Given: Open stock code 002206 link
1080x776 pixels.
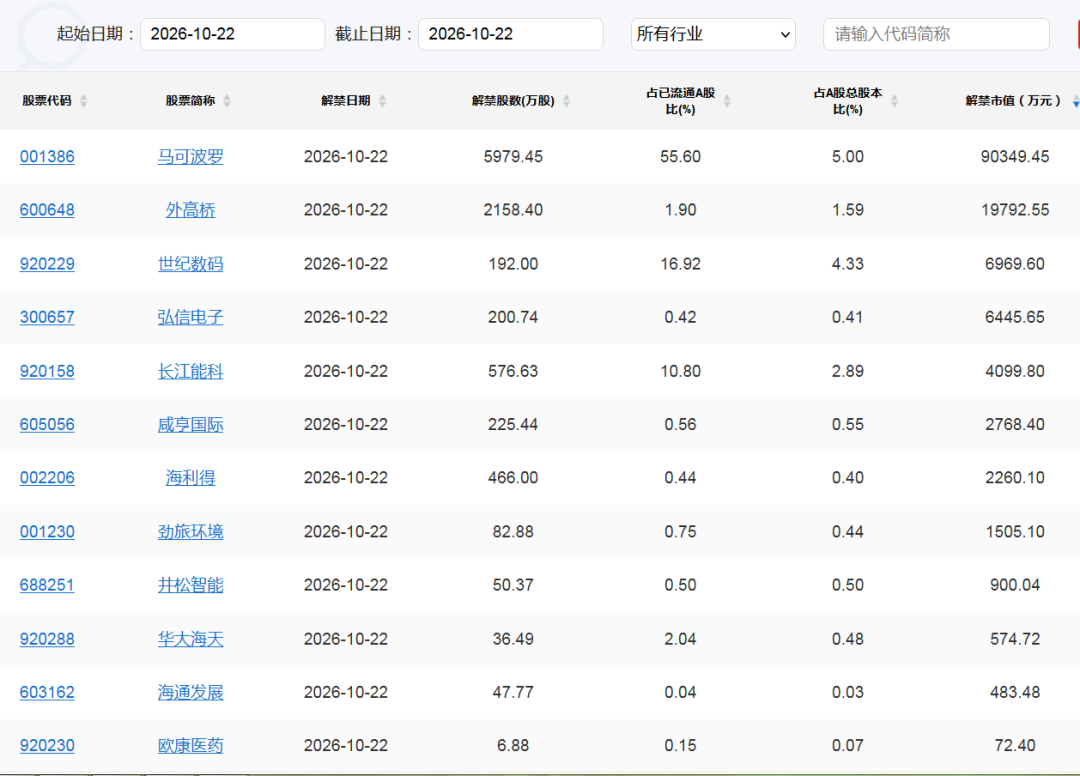Looking at the screenshot, I should [47, 478].
